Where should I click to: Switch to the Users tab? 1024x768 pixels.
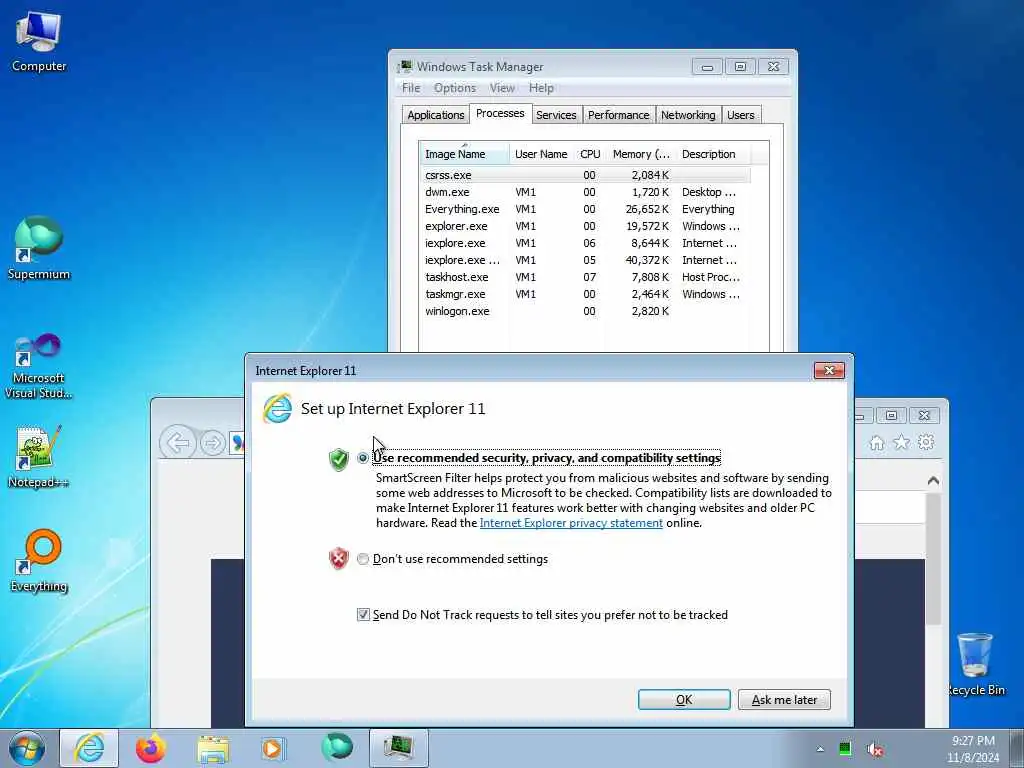coord(741,115)
